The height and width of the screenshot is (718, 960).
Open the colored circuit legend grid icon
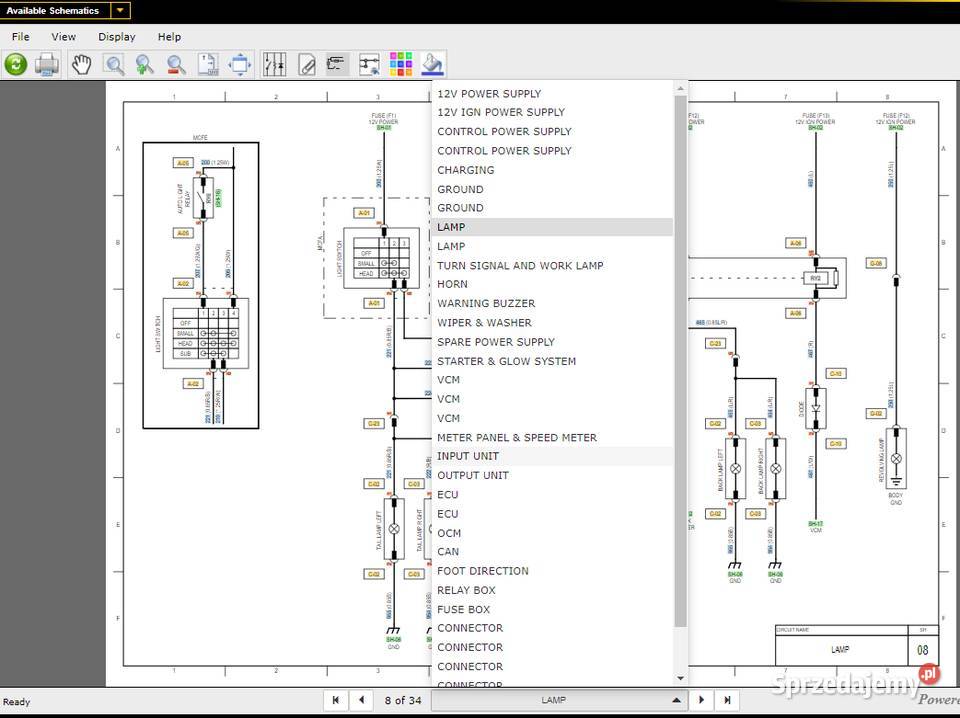coord(401,63)
